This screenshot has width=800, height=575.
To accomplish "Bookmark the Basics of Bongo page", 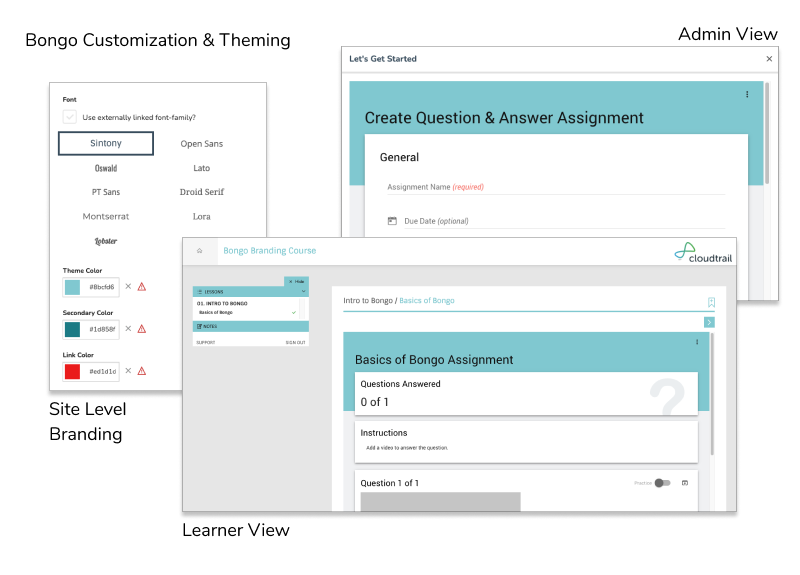I will [x=711, y=302].
